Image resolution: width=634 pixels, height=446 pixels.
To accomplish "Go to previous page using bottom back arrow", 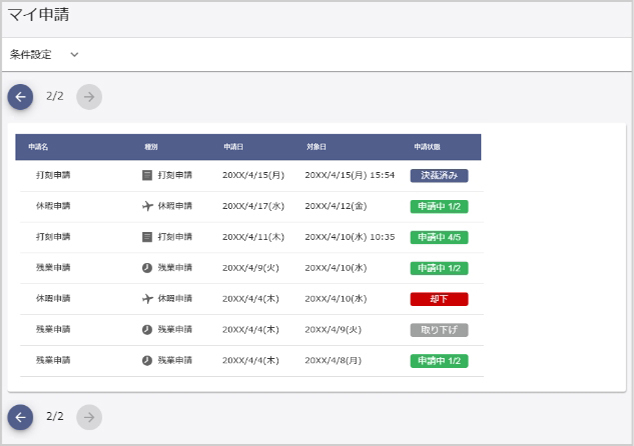I will pos(20,417).
